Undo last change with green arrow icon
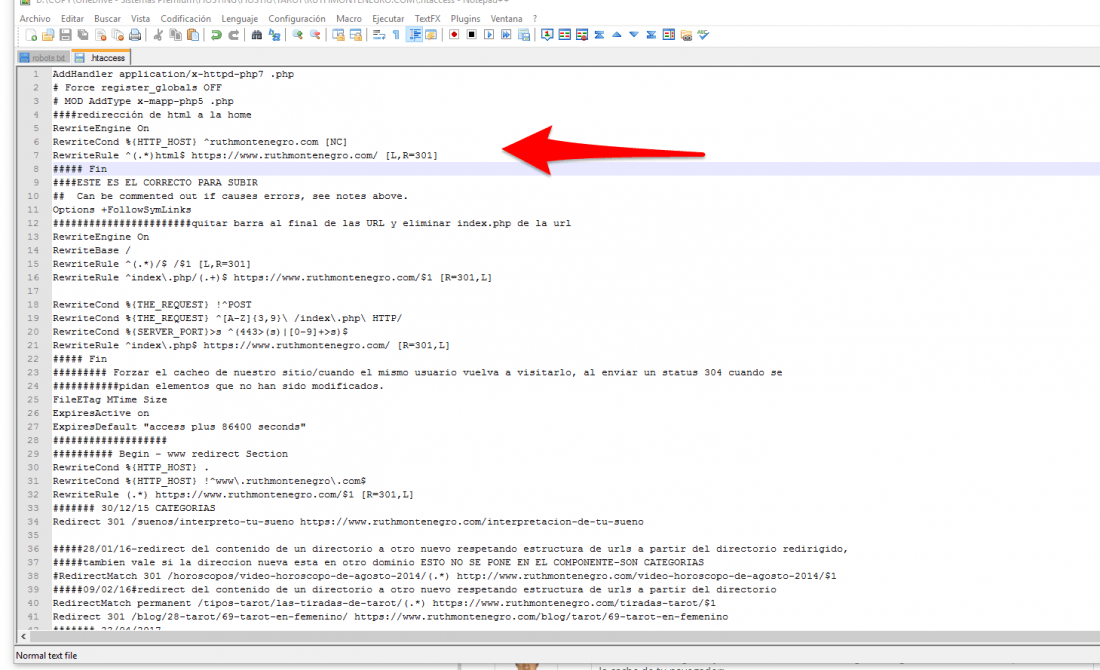The image size is (1100, 670). pos(216,34)
